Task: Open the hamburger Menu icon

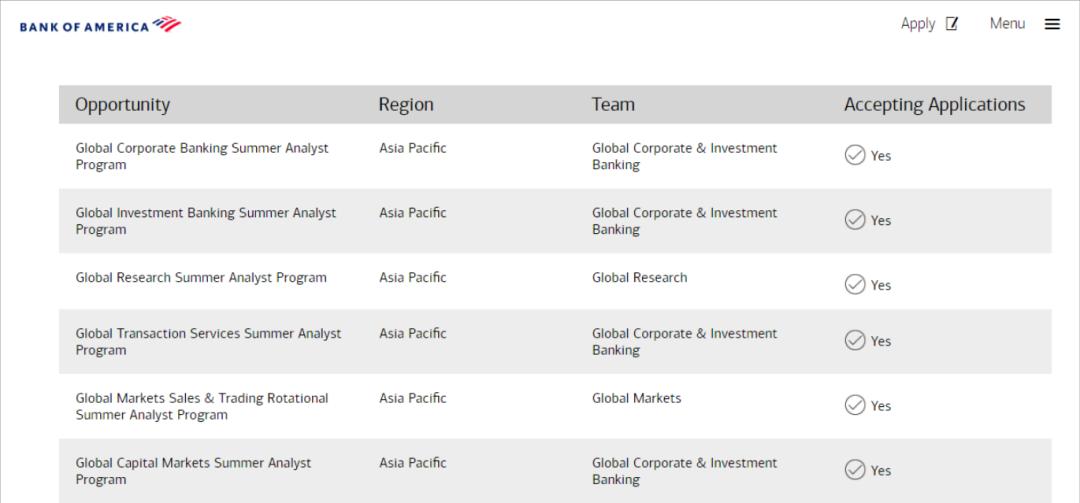Action: coord(1052,24)
